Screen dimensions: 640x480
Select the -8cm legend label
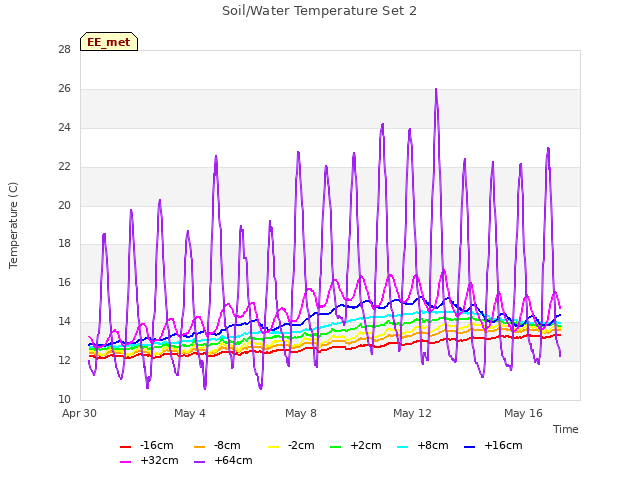tap(227, 445)
